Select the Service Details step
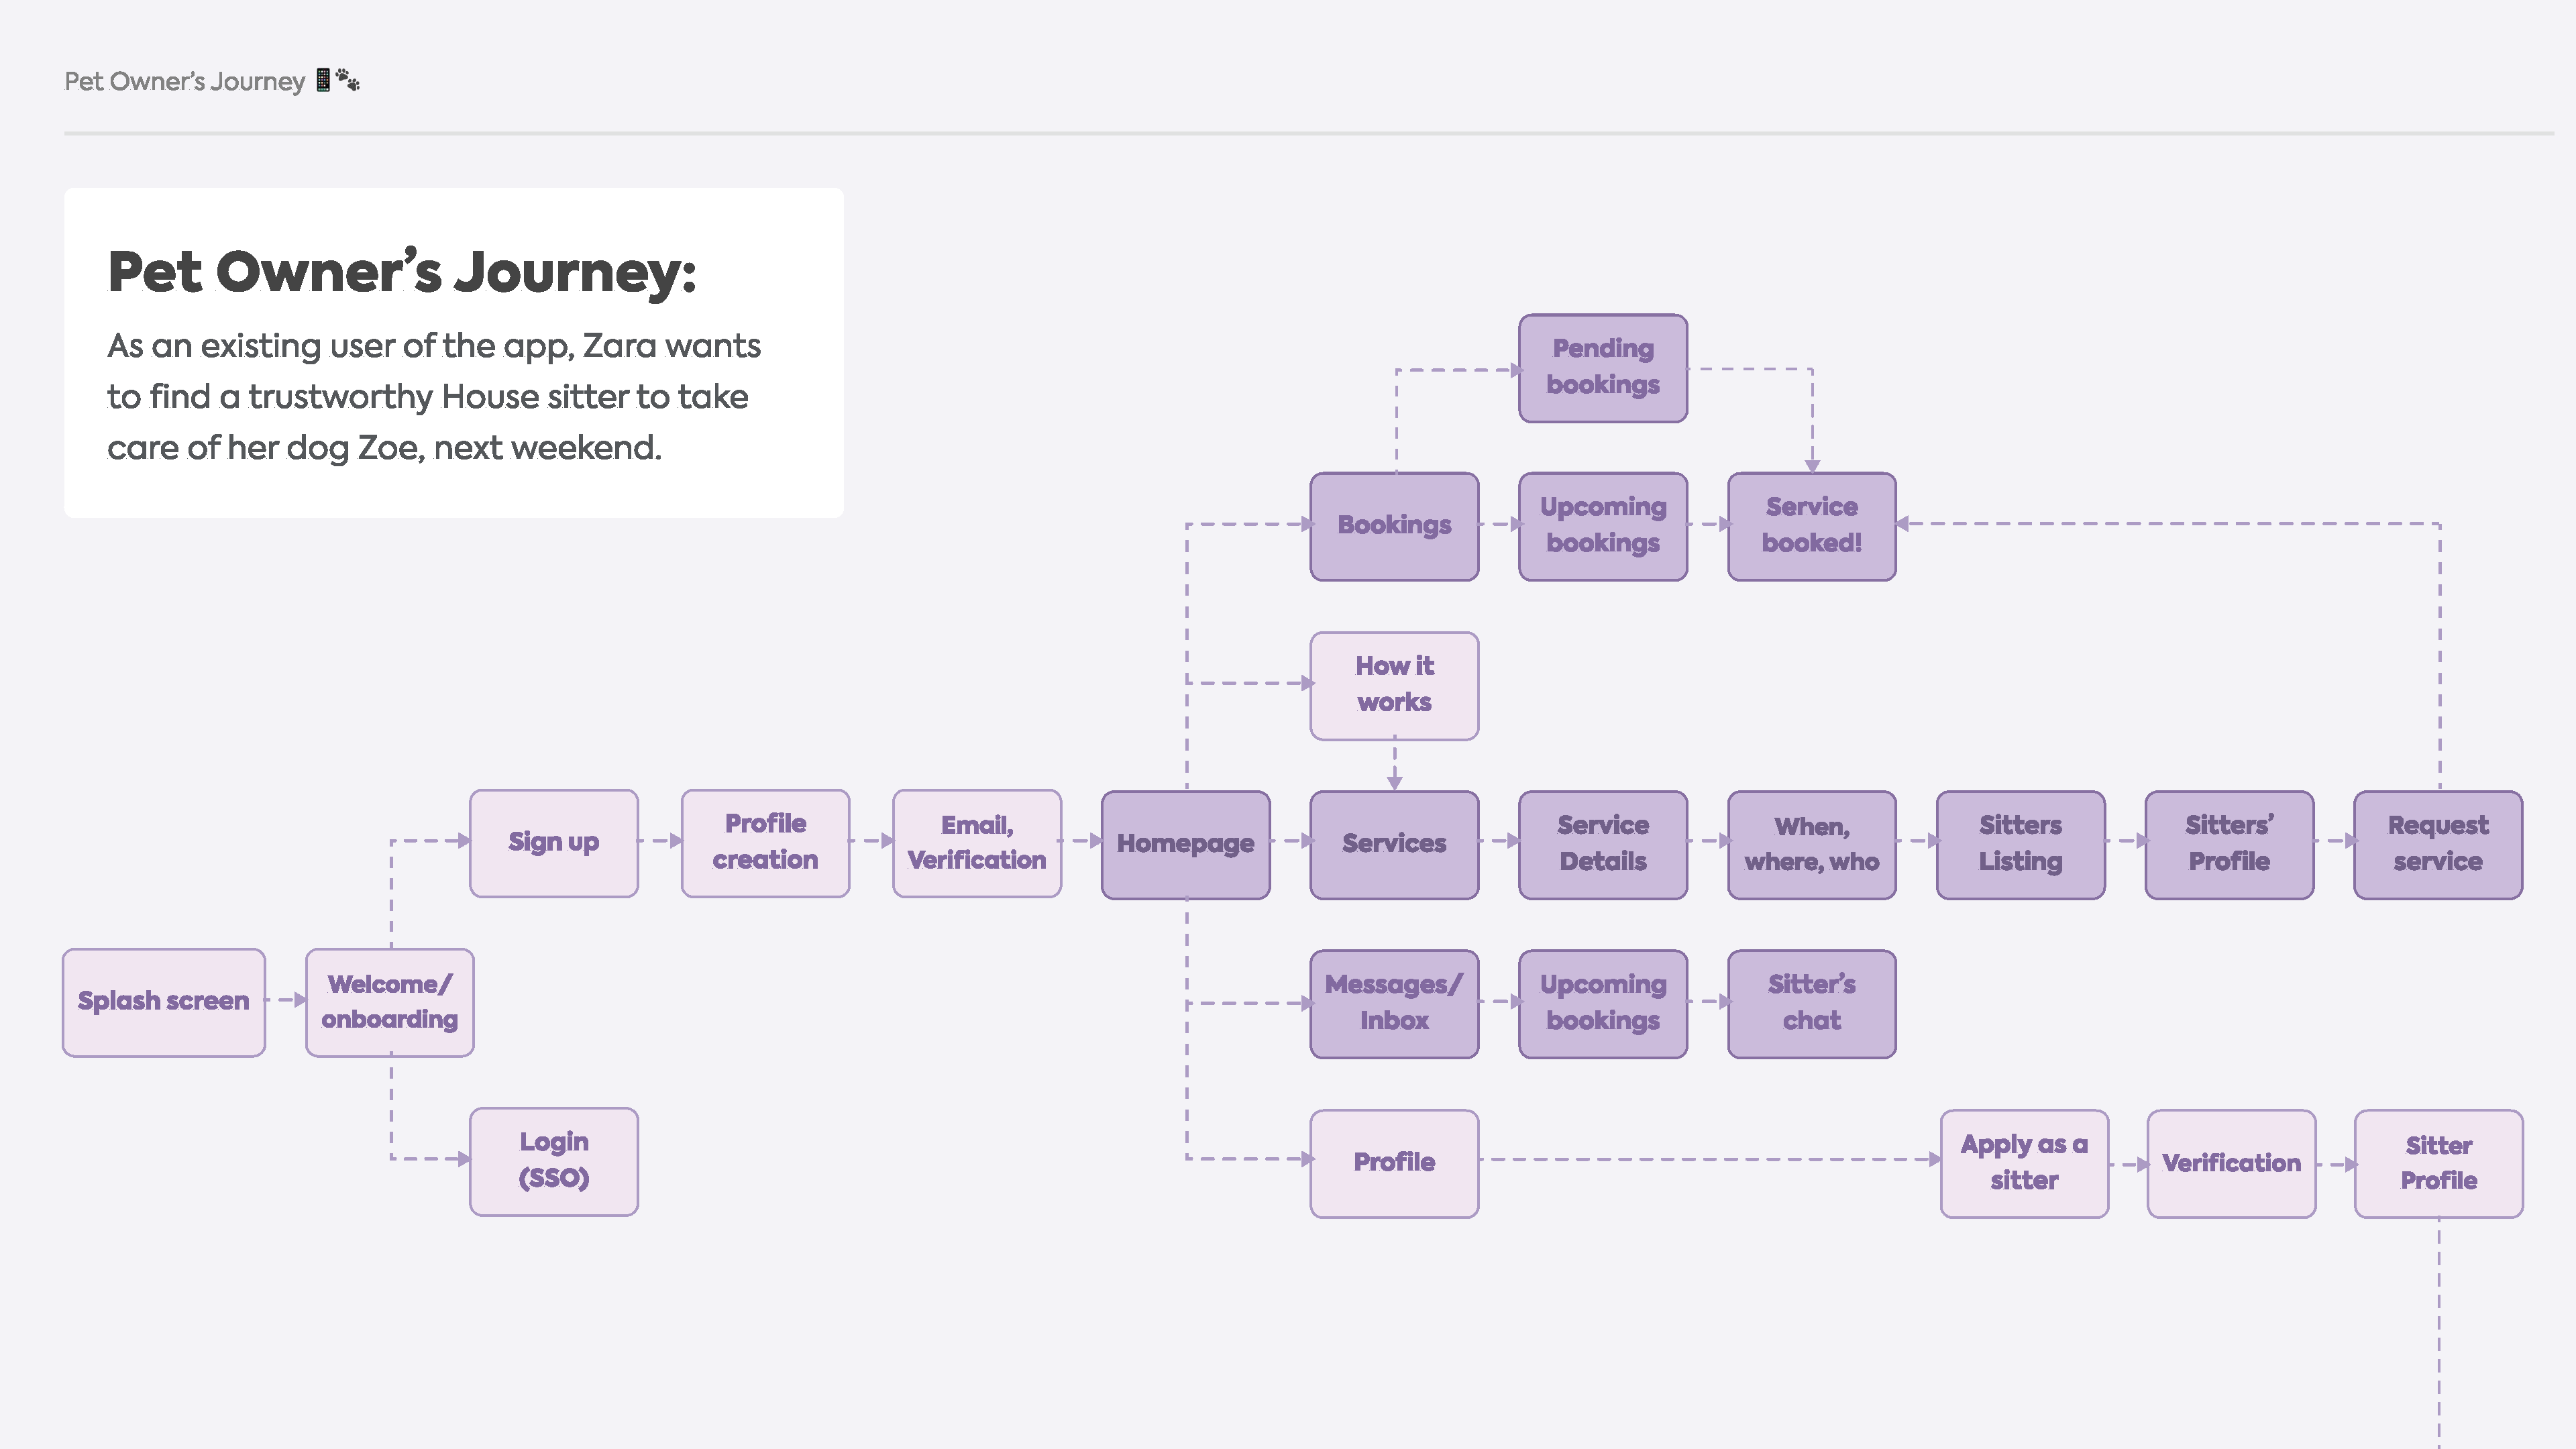 (1602, 844)
